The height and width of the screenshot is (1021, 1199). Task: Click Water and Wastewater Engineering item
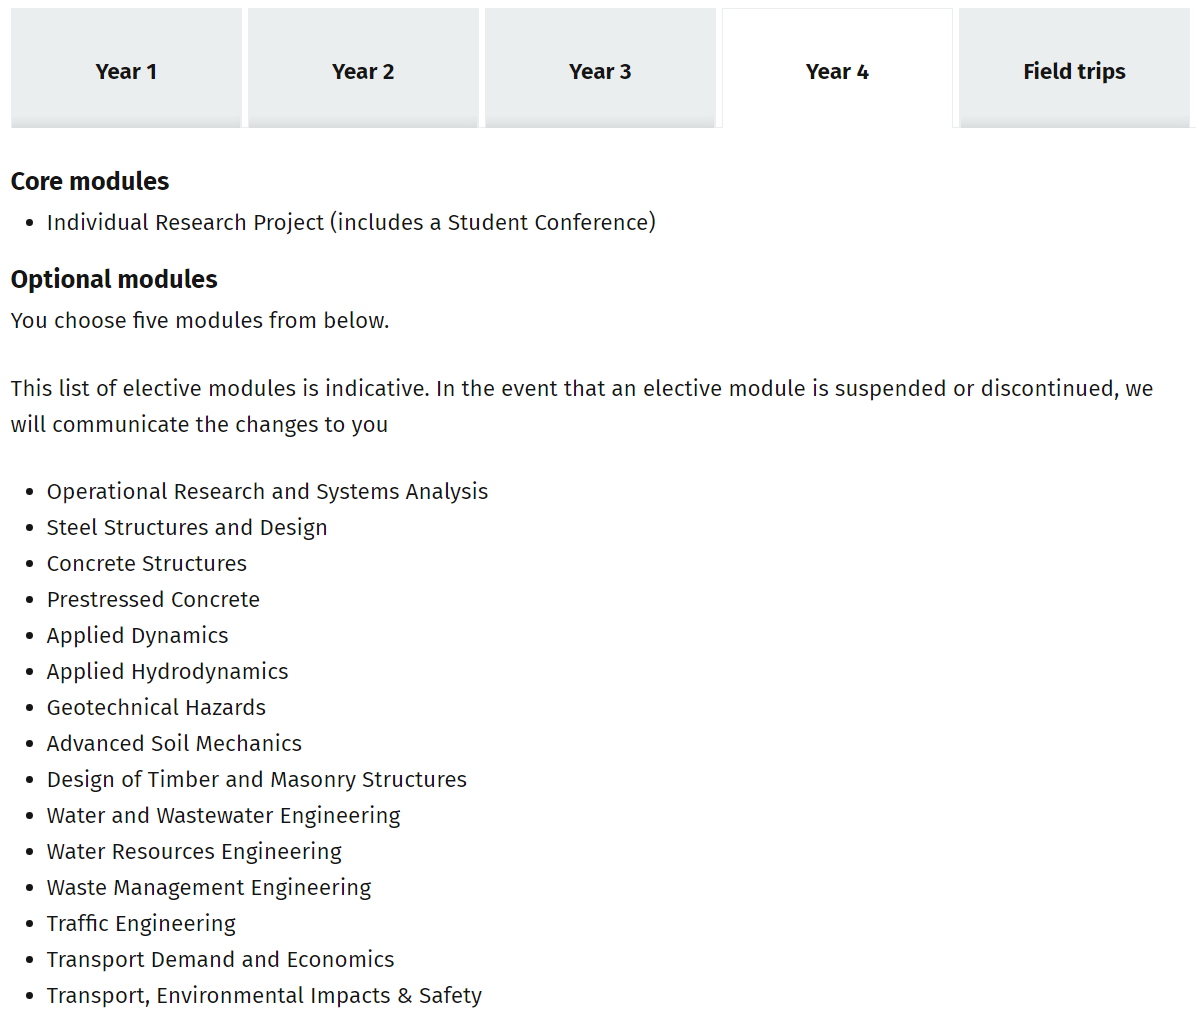[x=223, y=815]
